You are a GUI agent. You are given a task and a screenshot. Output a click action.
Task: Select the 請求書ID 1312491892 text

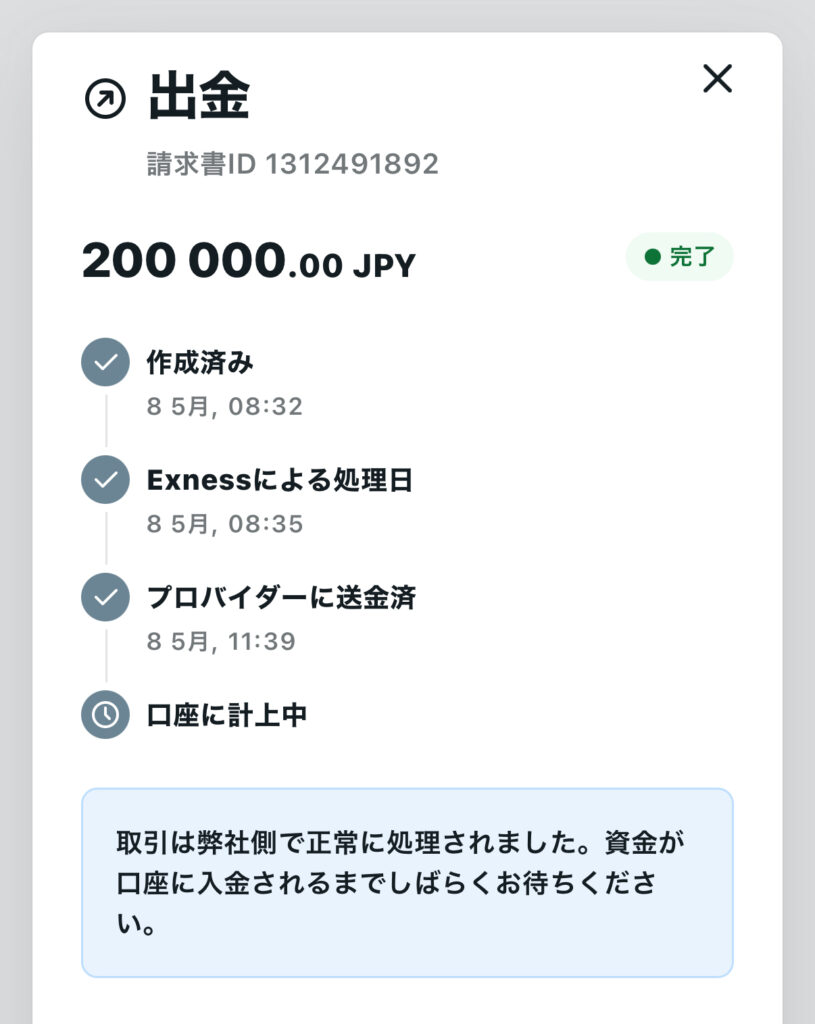(x=292, y=164)
